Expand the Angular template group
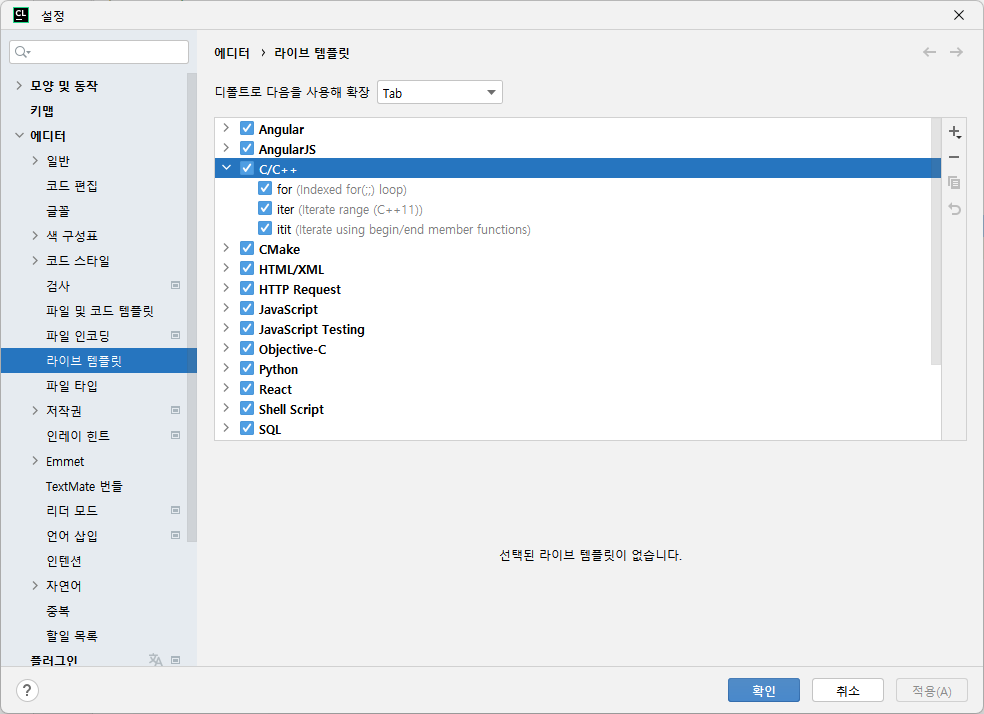 tap(227, 128)
